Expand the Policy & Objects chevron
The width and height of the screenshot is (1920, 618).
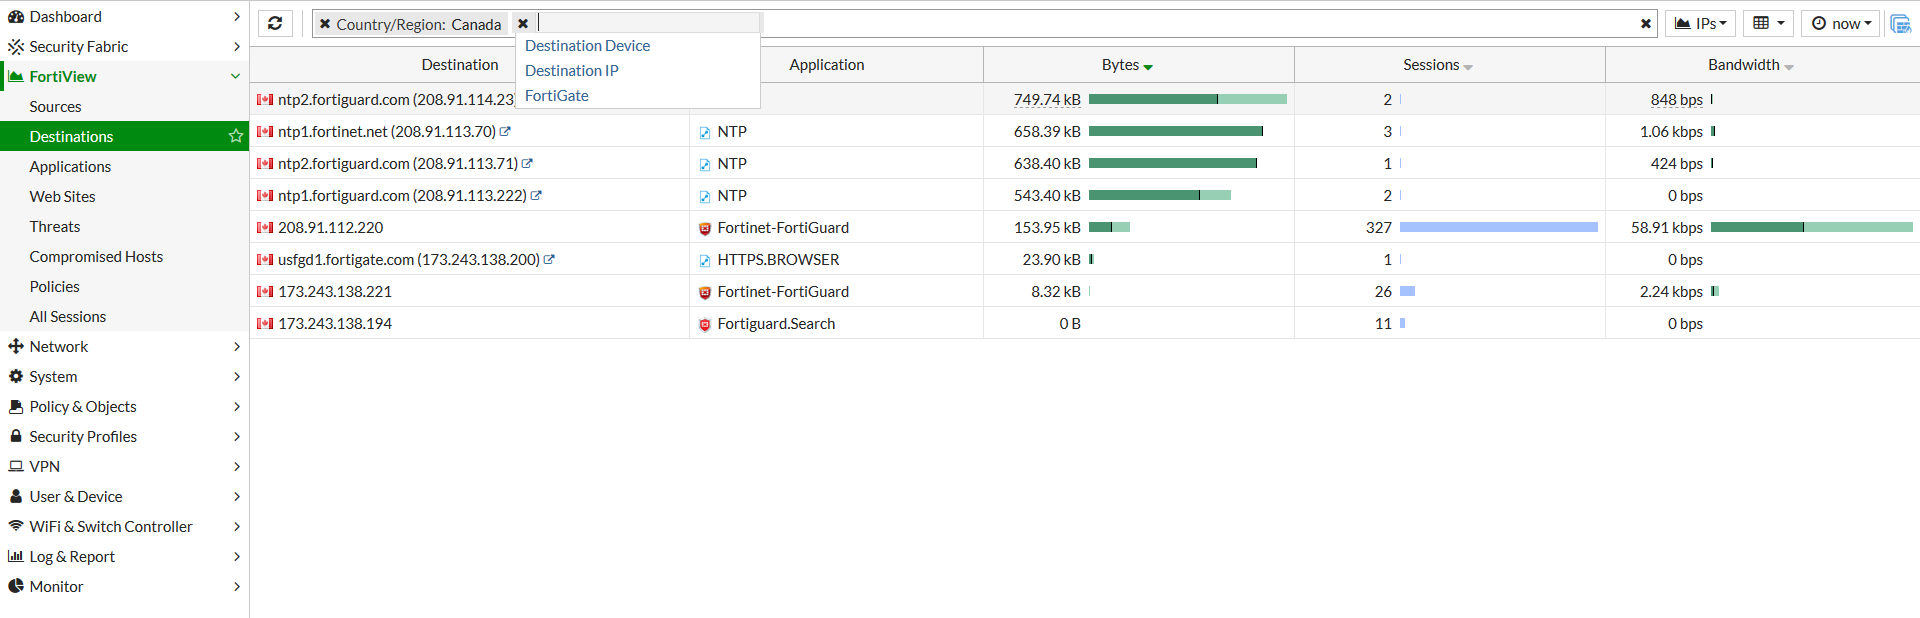click(x=237, y=406)
